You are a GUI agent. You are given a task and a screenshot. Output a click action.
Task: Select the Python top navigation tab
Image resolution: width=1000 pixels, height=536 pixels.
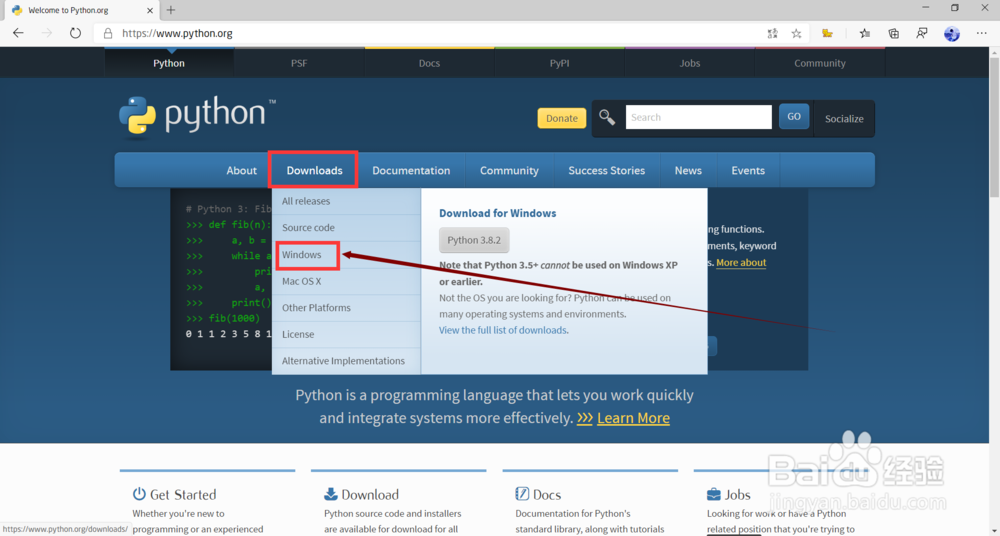[x=169, y=63]
